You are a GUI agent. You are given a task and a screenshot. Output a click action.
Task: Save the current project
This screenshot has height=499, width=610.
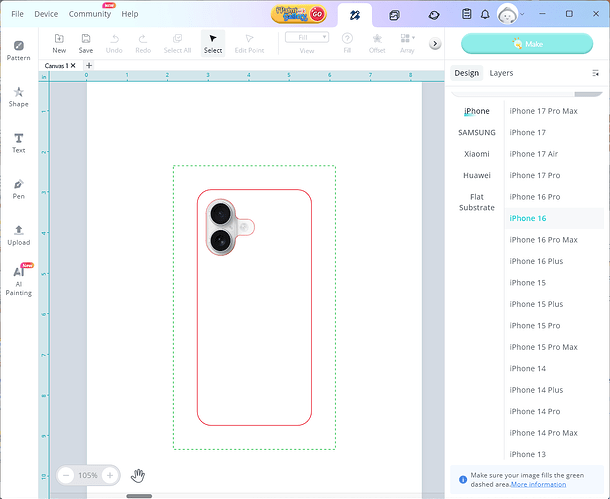[x=86, y=43]
